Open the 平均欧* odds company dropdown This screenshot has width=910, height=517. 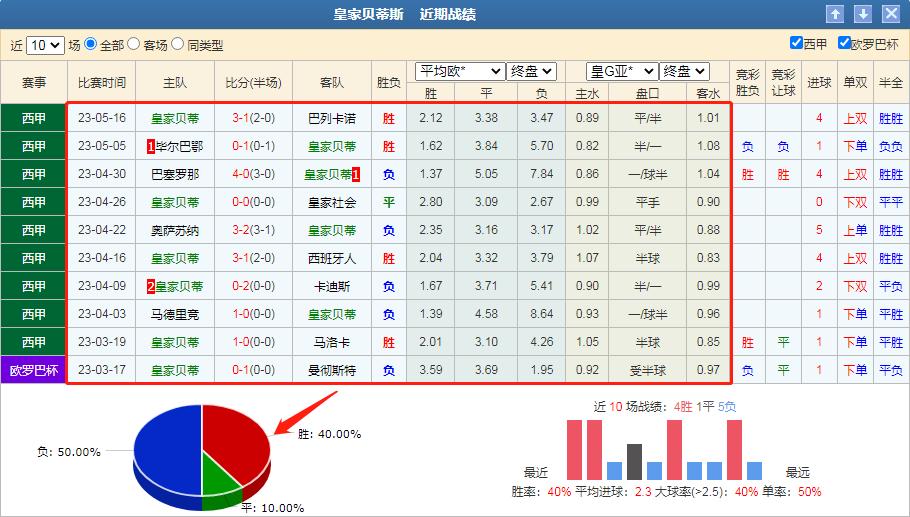(460, 71)
